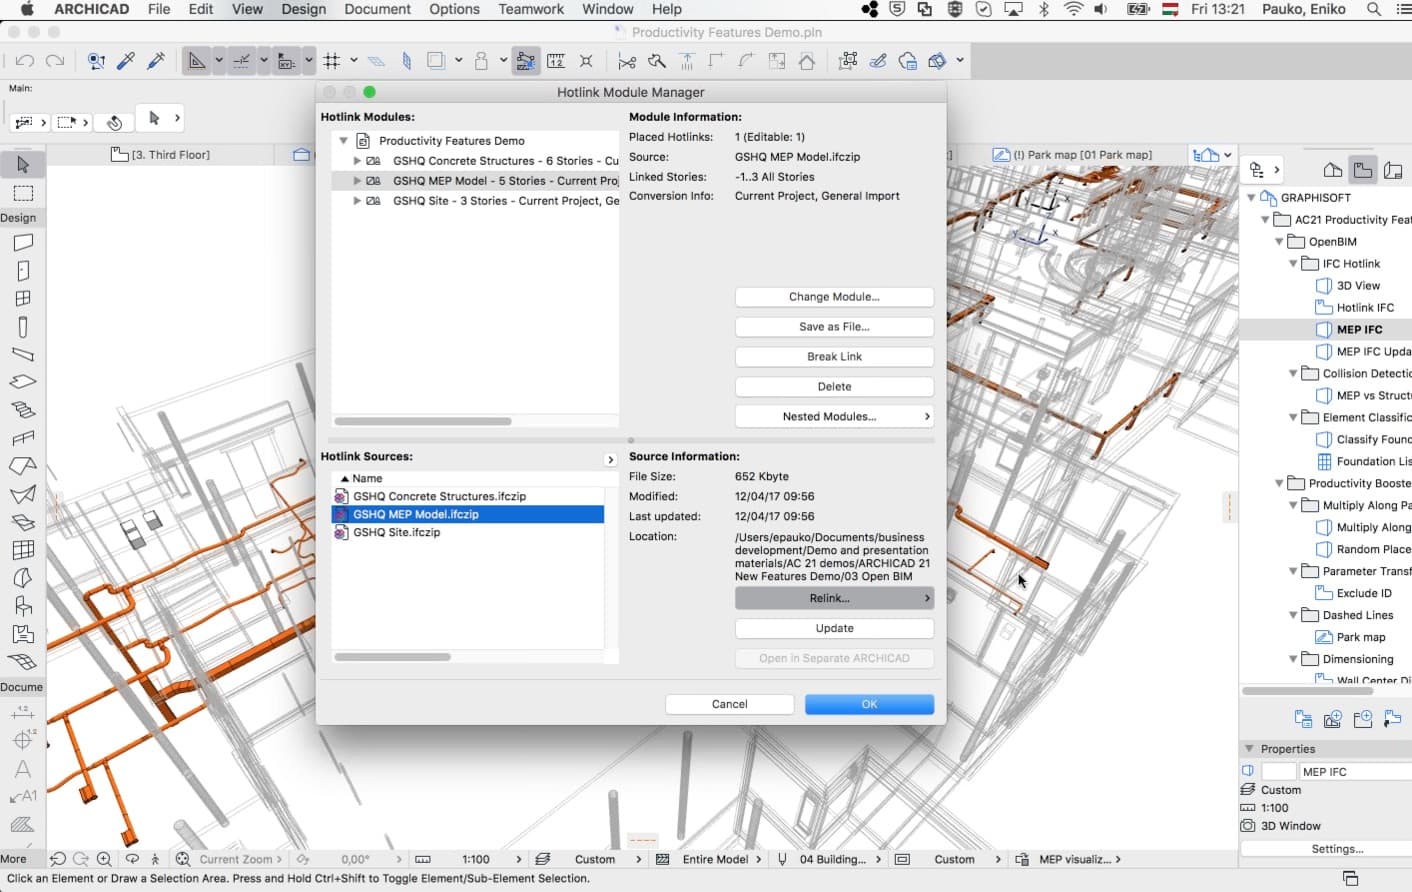Click the Save as File button
Image resolution: width=1412 pixels, height=892 pixels.
click(835, 327)
